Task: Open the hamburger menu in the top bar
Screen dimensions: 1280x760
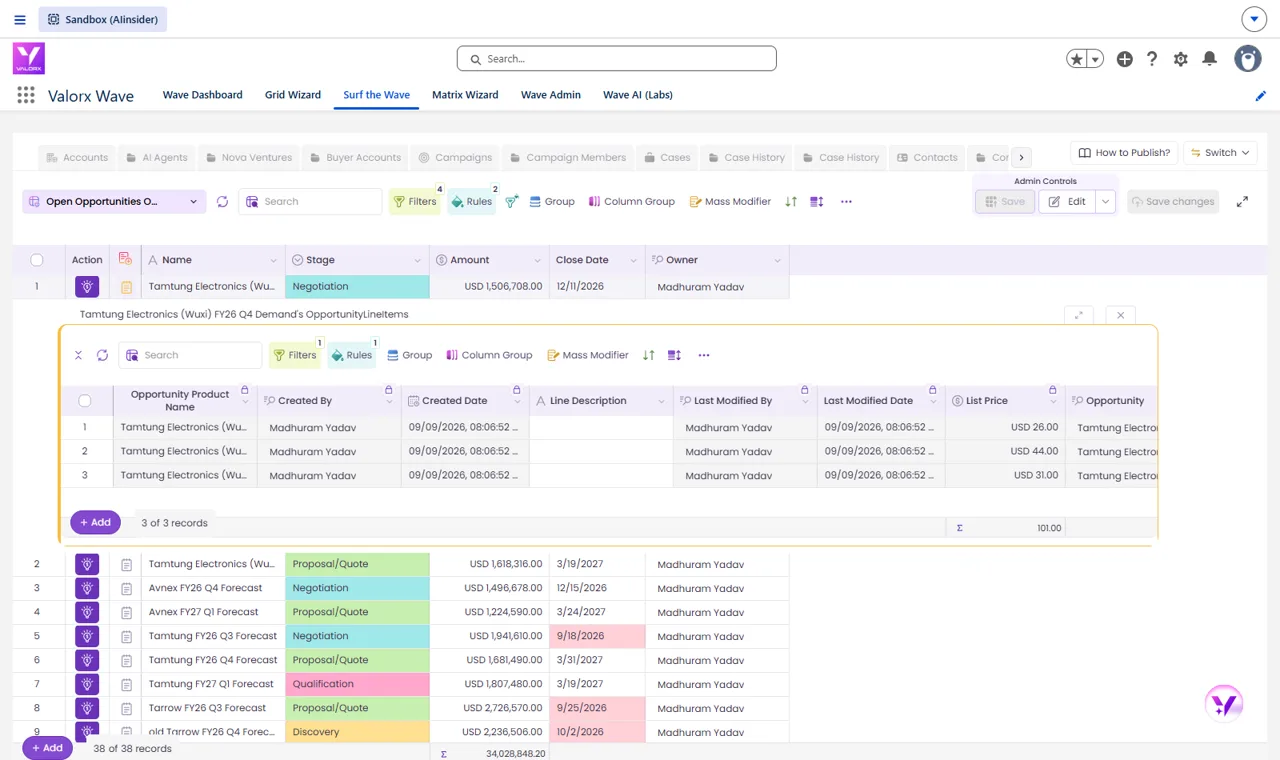Action: pyautogui.click(x=20, y=19)
